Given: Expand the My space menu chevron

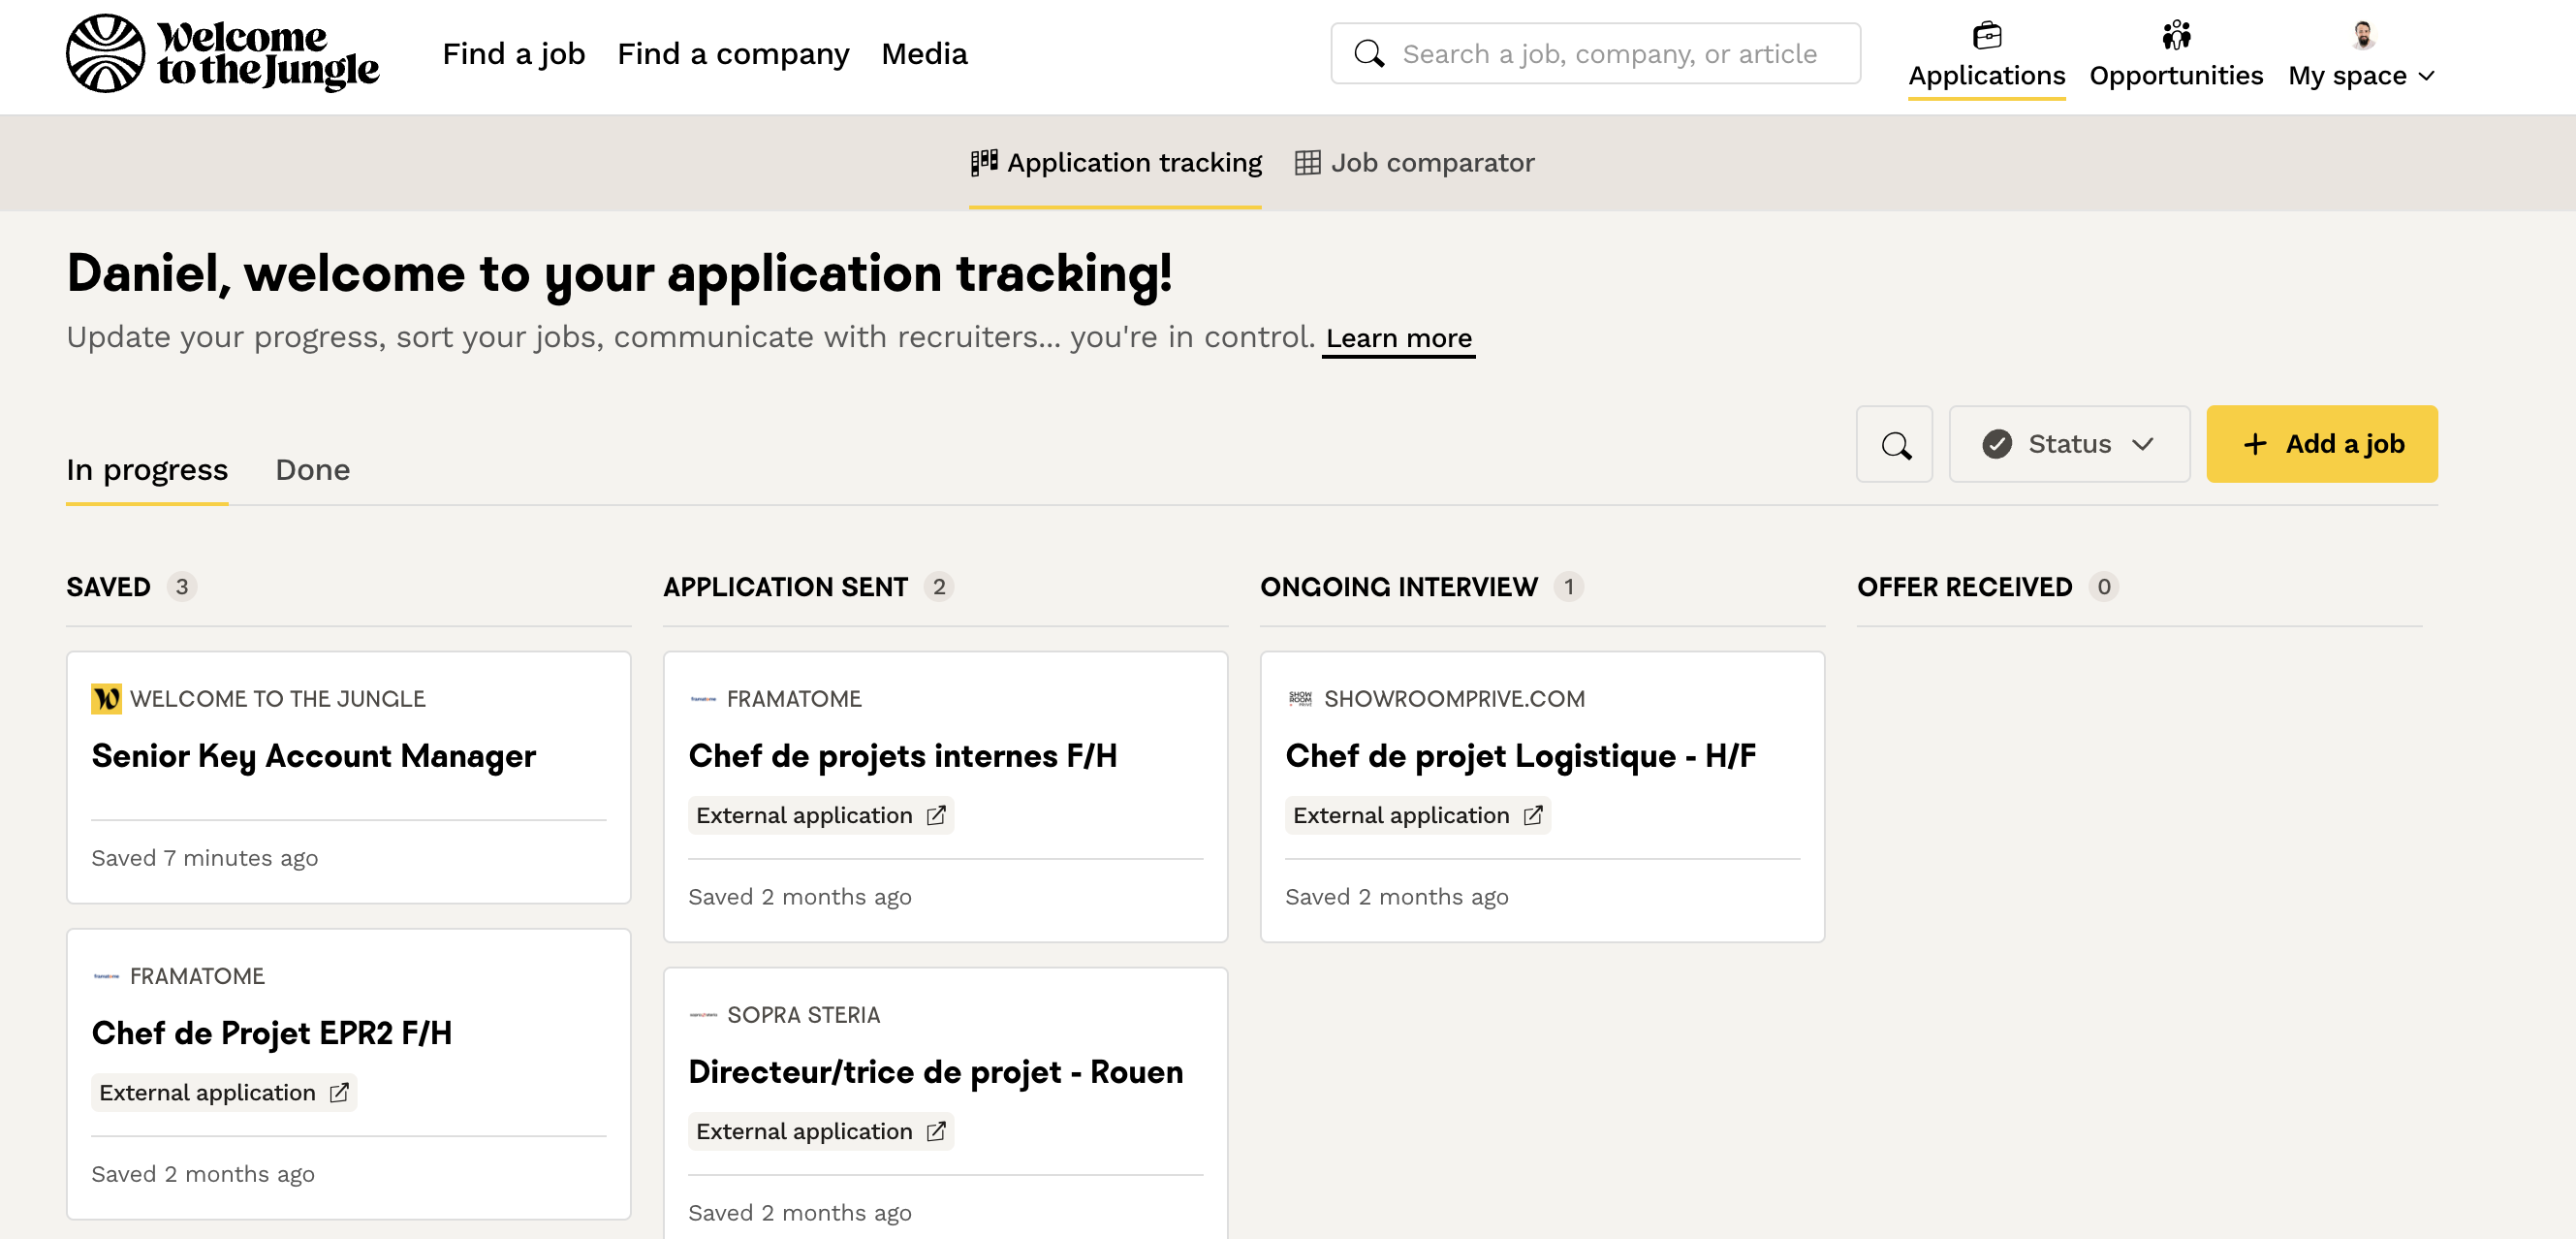Looking at the screenshot, I should 2427,76.
